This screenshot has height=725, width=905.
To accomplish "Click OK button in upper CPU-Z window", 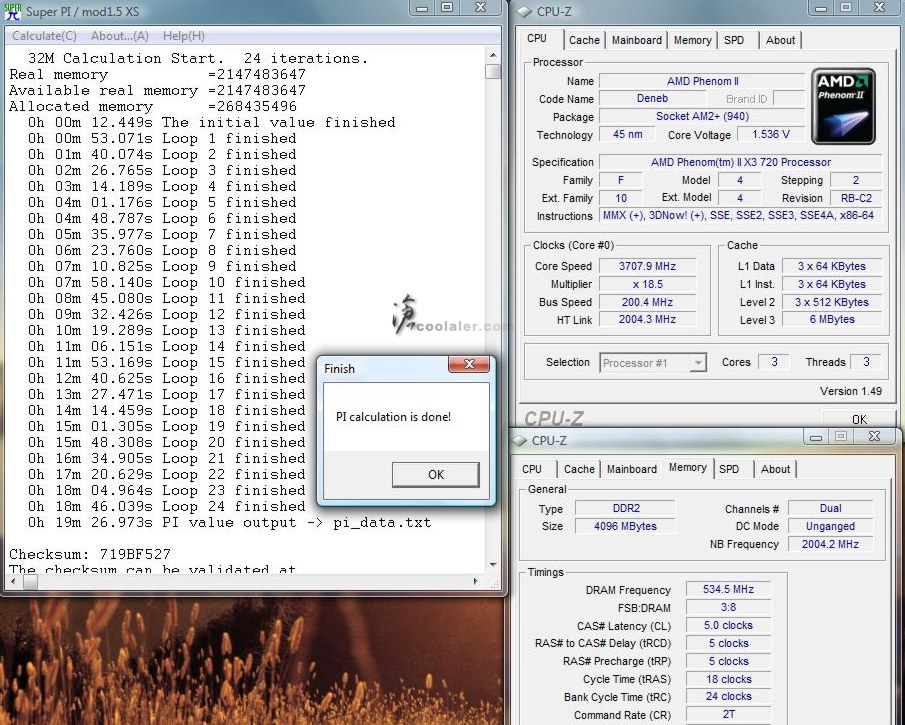I will click(859, 419).
